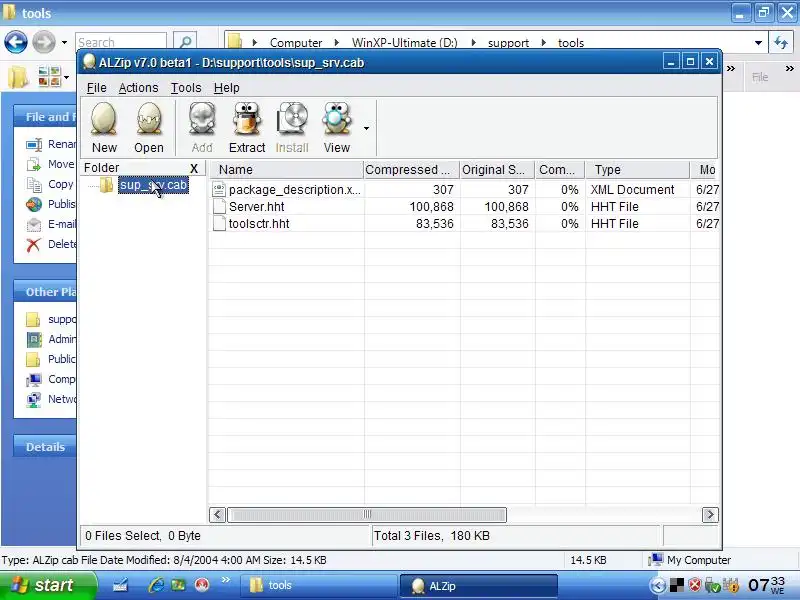Expand the toolbar options arrow beside View

click(366, 128)
